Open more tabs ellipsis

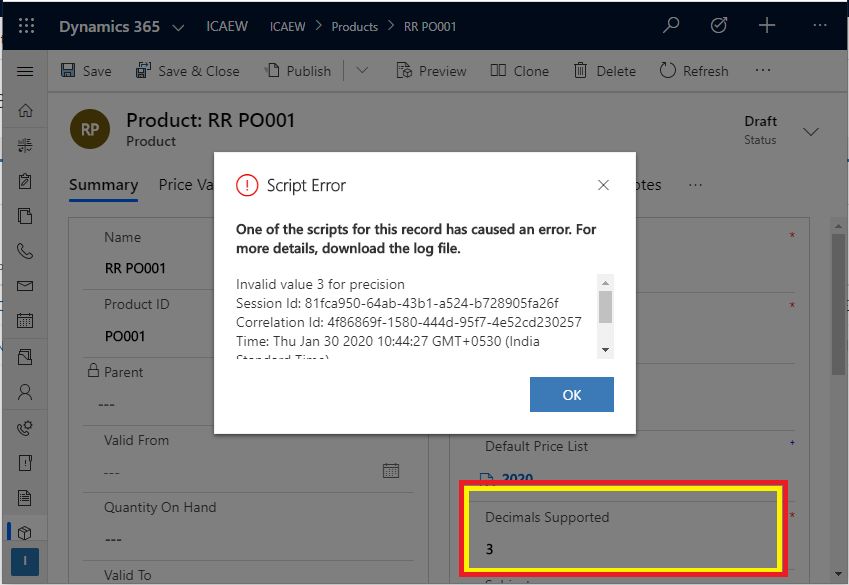[x=695, y=185]
